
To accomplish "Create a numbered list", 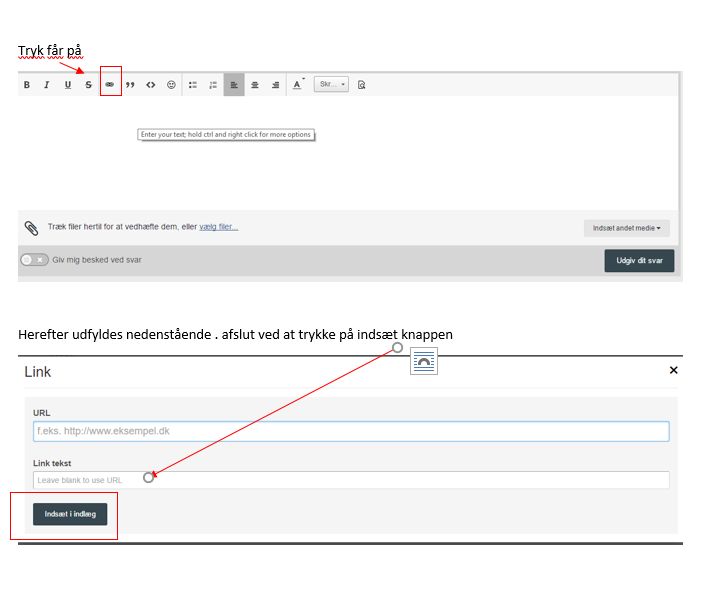I will 213,85.
